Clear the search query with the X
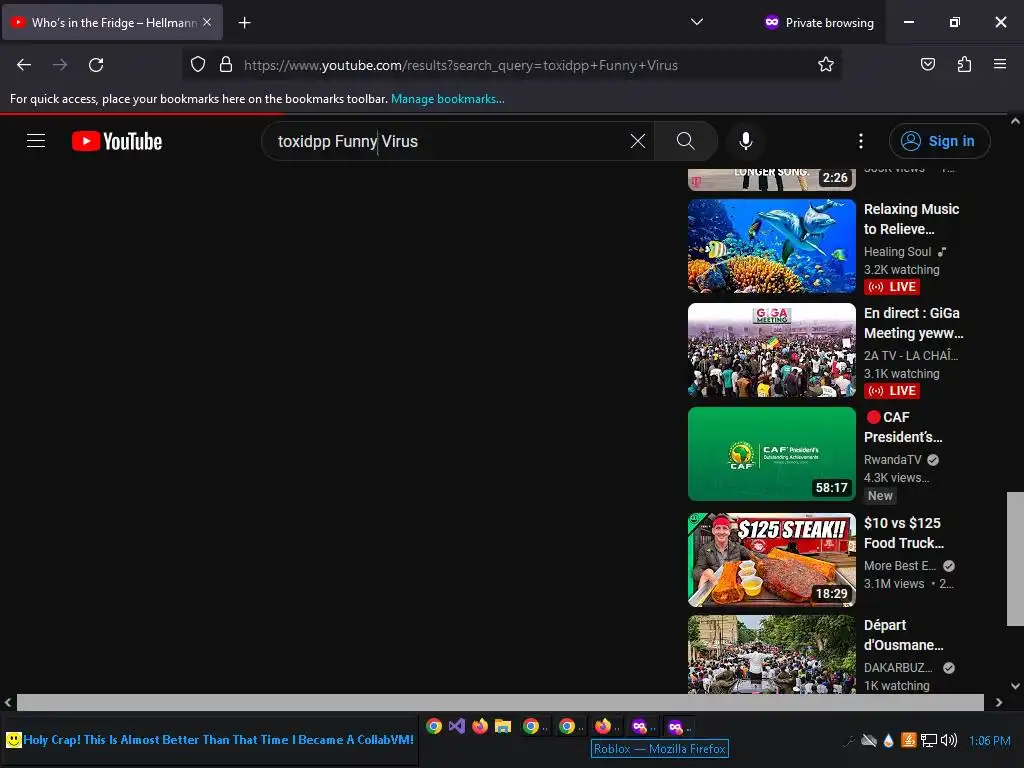 [x=638, y=141]
